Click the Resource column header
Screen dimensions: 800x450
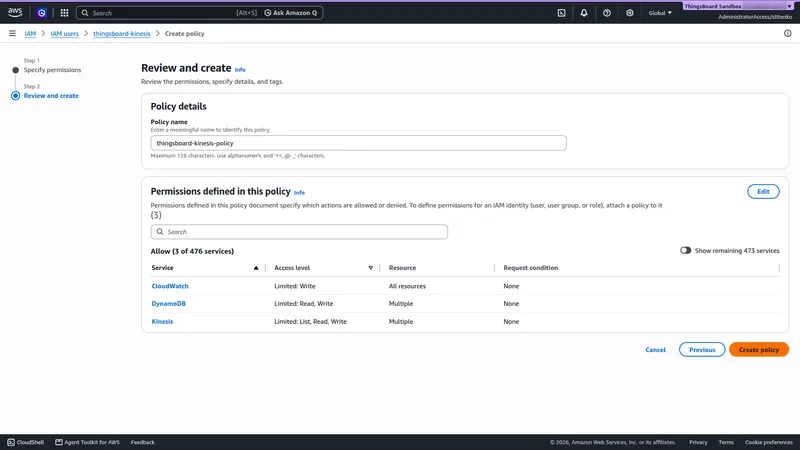tap(402, 268)
